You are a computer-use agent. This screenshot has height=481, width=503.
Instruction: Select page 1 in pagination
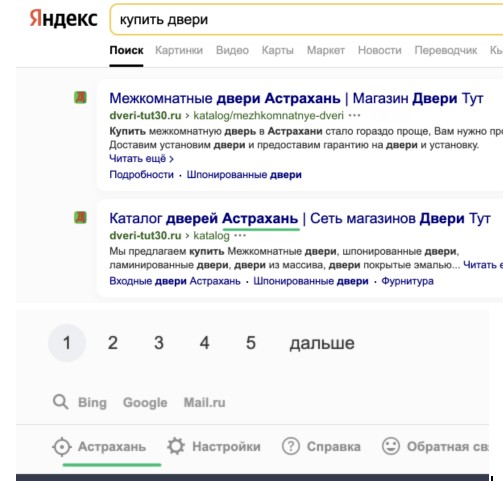[67, 343]
